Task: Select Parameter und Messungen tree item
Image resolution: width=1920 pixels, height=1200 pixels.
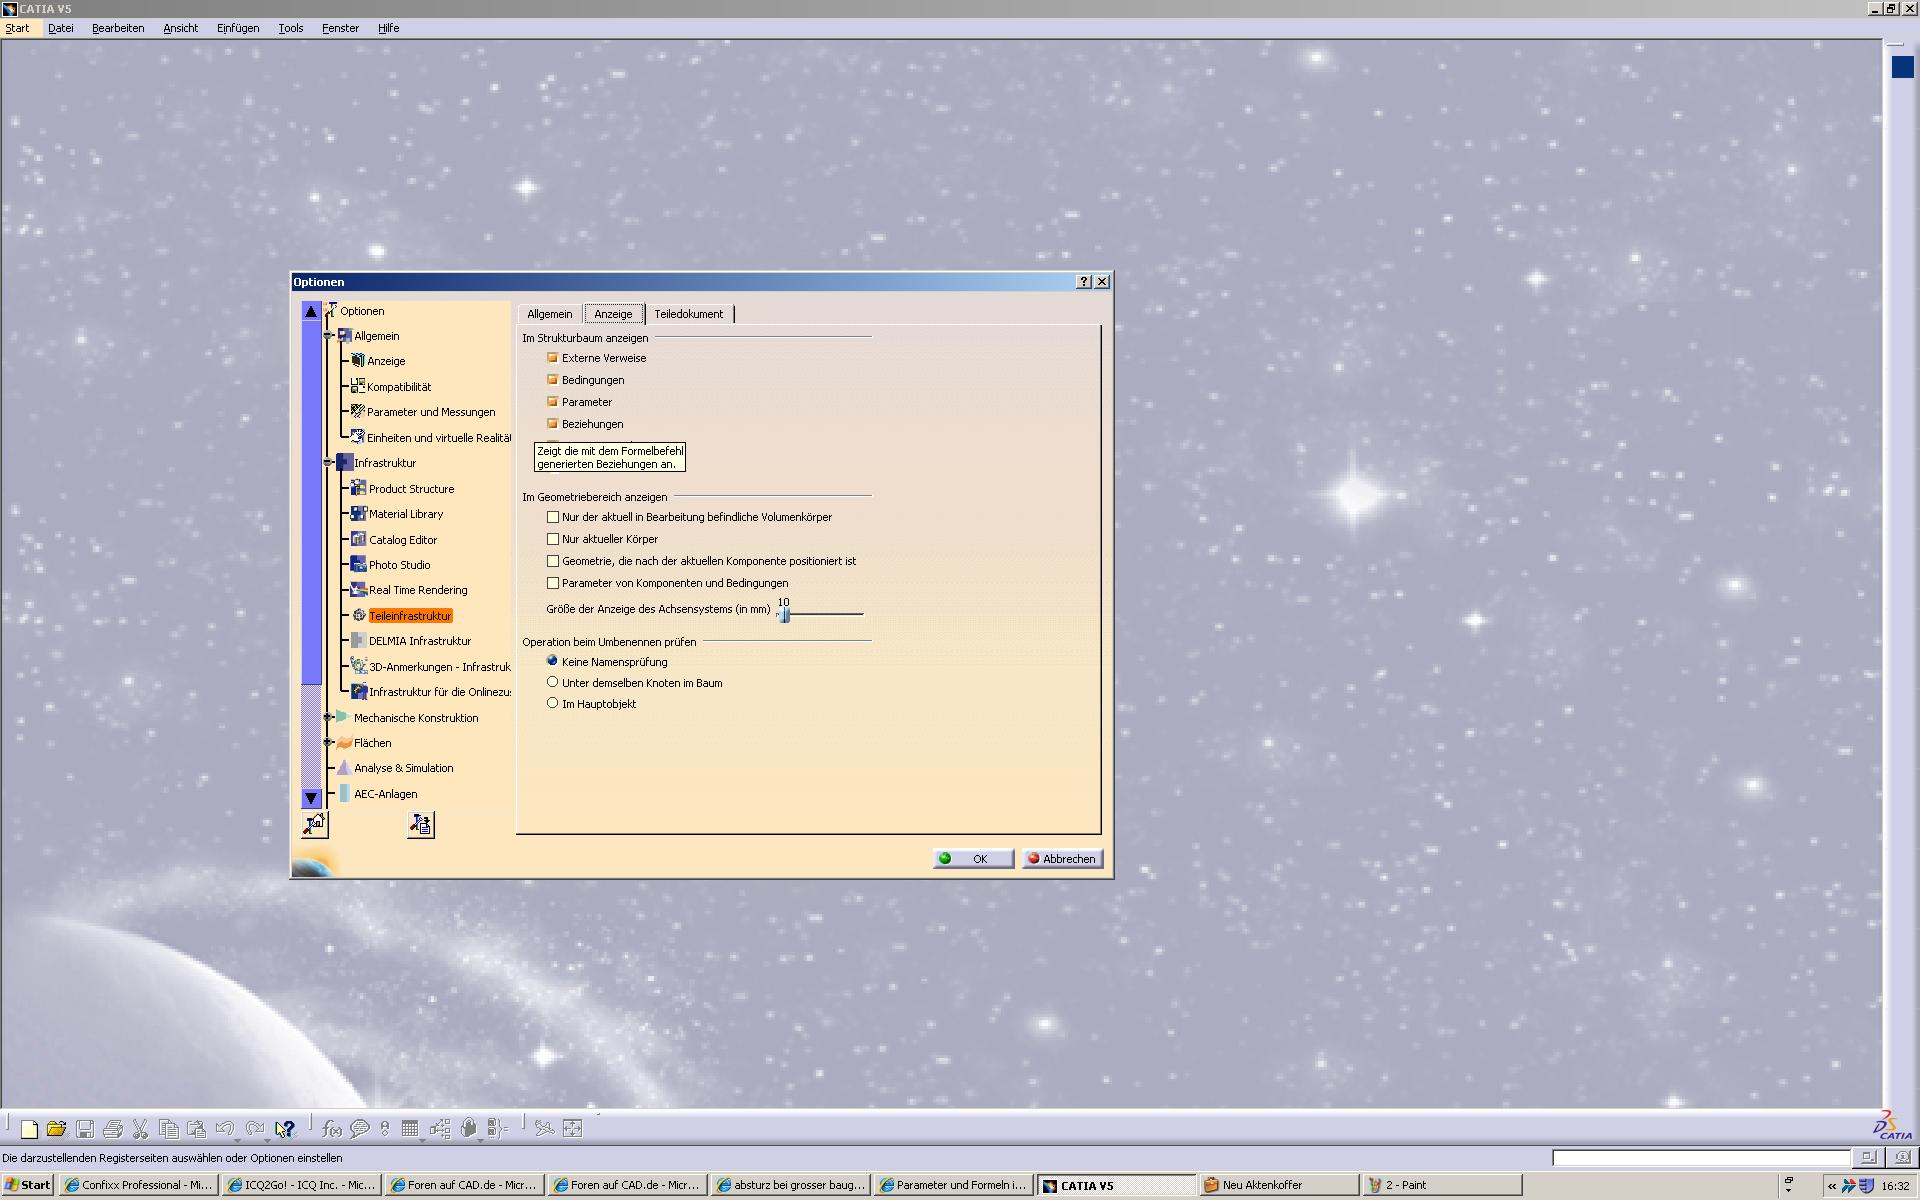Action: tap(431, 412)
